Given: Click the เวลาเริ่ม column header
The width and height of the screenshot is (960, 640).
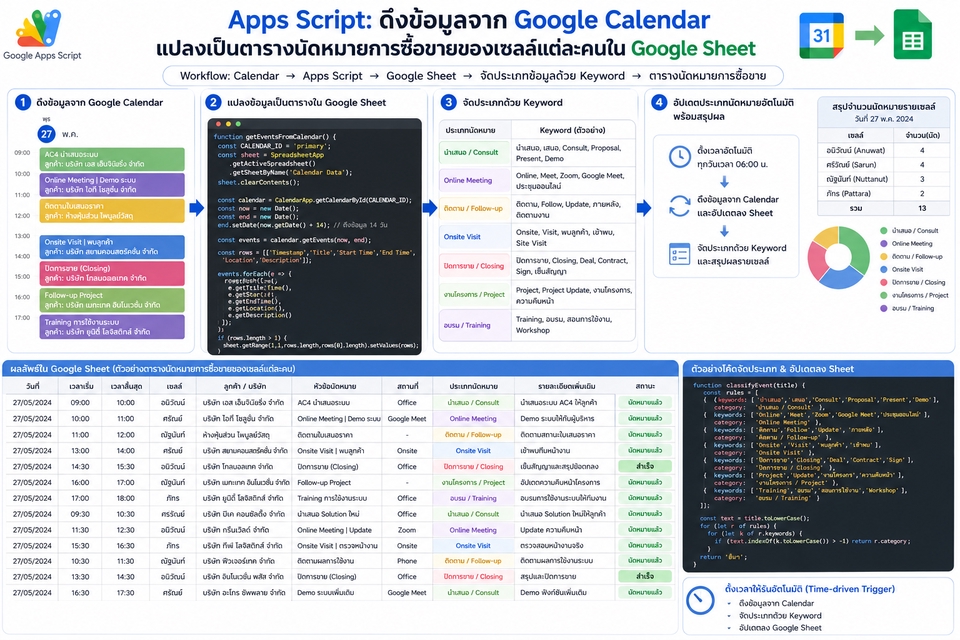Looking at the screenshot, I should pyautogui.click(x=81, y=386).
